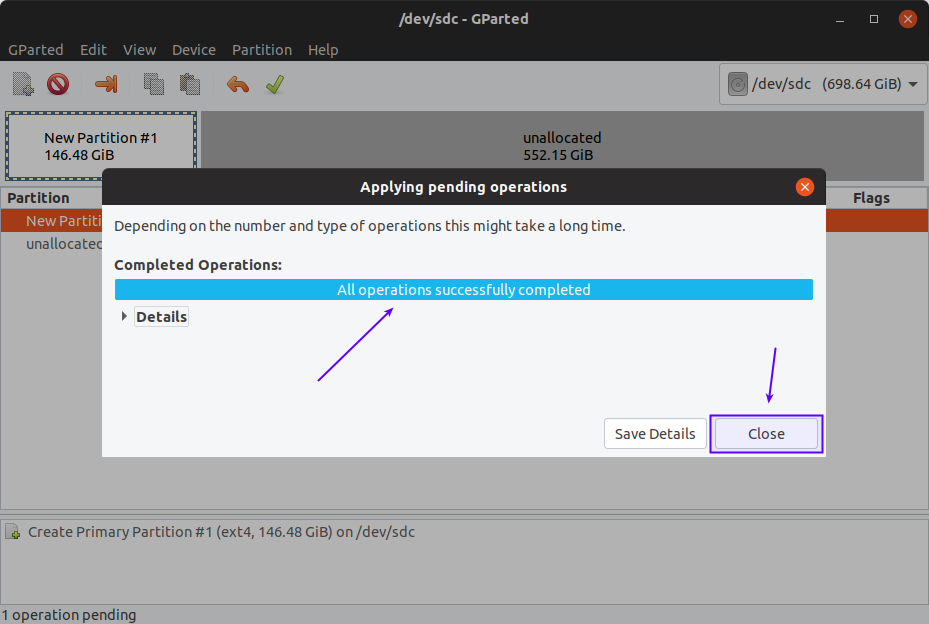Click the Resize/Move partition toolbar icon

tap(106, 84)
